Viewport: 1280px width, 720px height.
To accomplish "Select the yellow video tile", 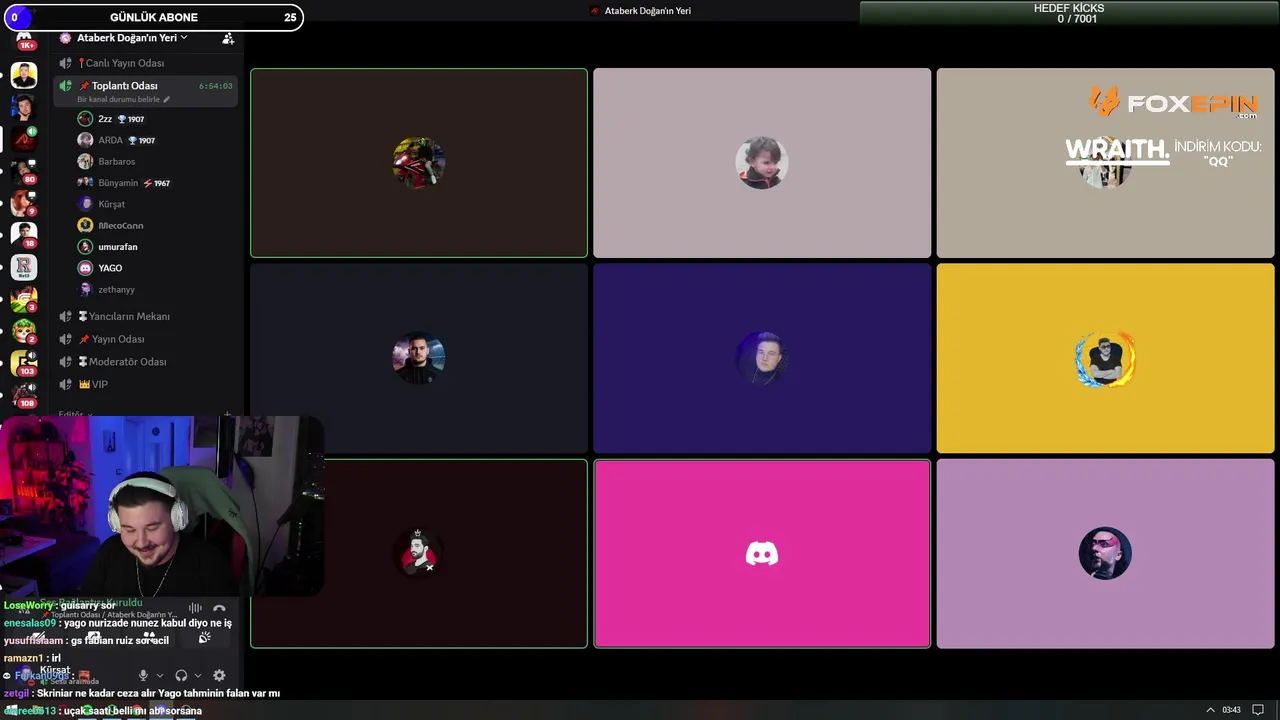I will tap(1105, 358).
